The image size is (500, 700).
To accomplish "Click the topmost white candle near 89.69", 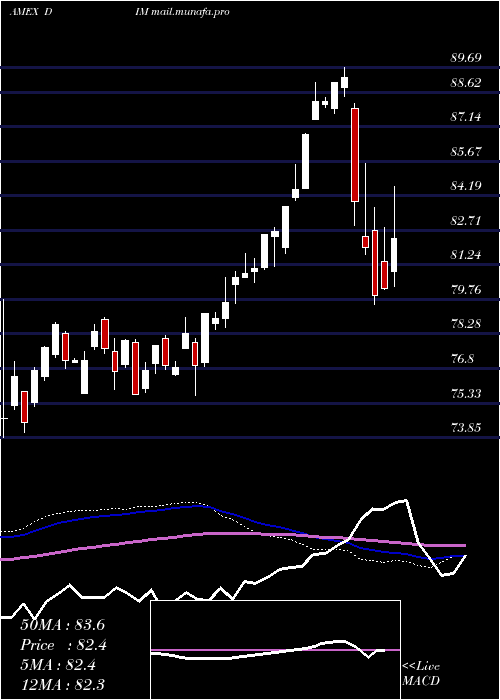I will click(x=344, y=82).
